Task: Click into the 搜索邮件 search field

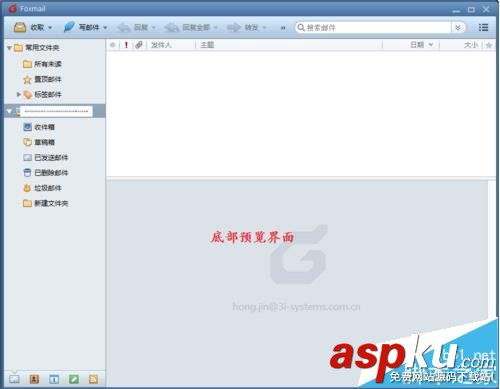Action: pyautogui.click(x=373, y=27)
